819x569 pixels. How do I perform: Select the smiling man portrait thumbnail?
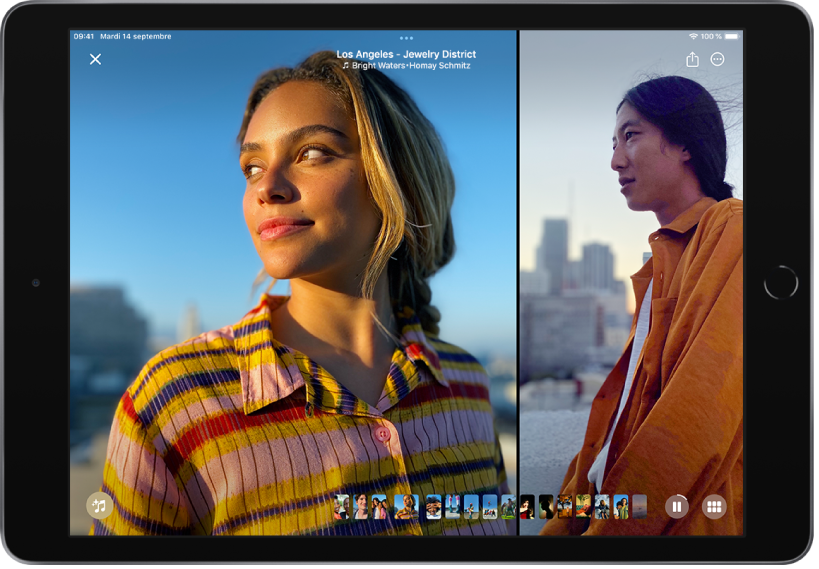pyautogui.click(x=360, y=507)
